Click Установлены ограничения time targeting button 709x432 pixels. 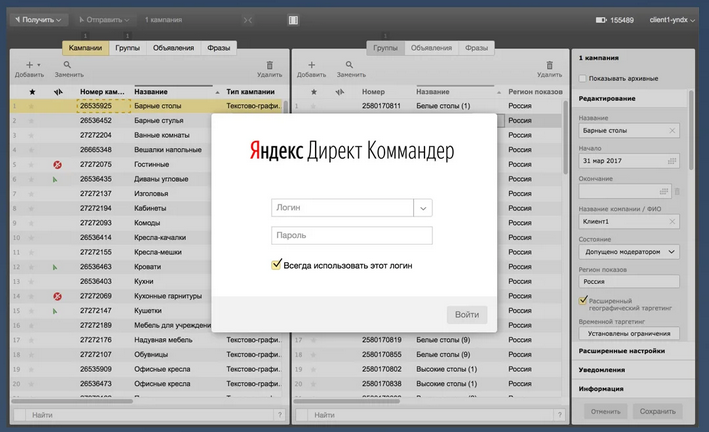629,334
